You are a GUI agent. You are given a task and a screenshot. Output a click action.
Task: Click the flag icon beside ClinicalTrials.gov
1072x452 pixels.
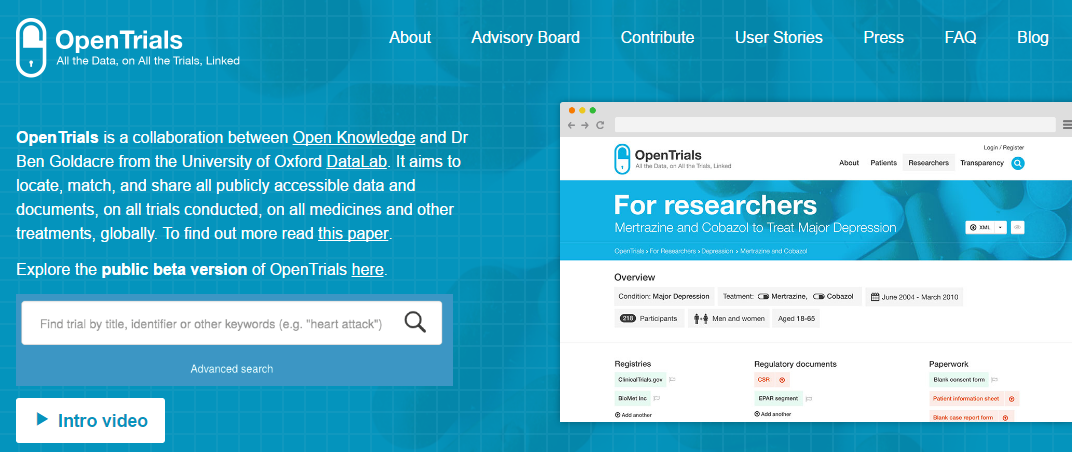coord(672,380)
